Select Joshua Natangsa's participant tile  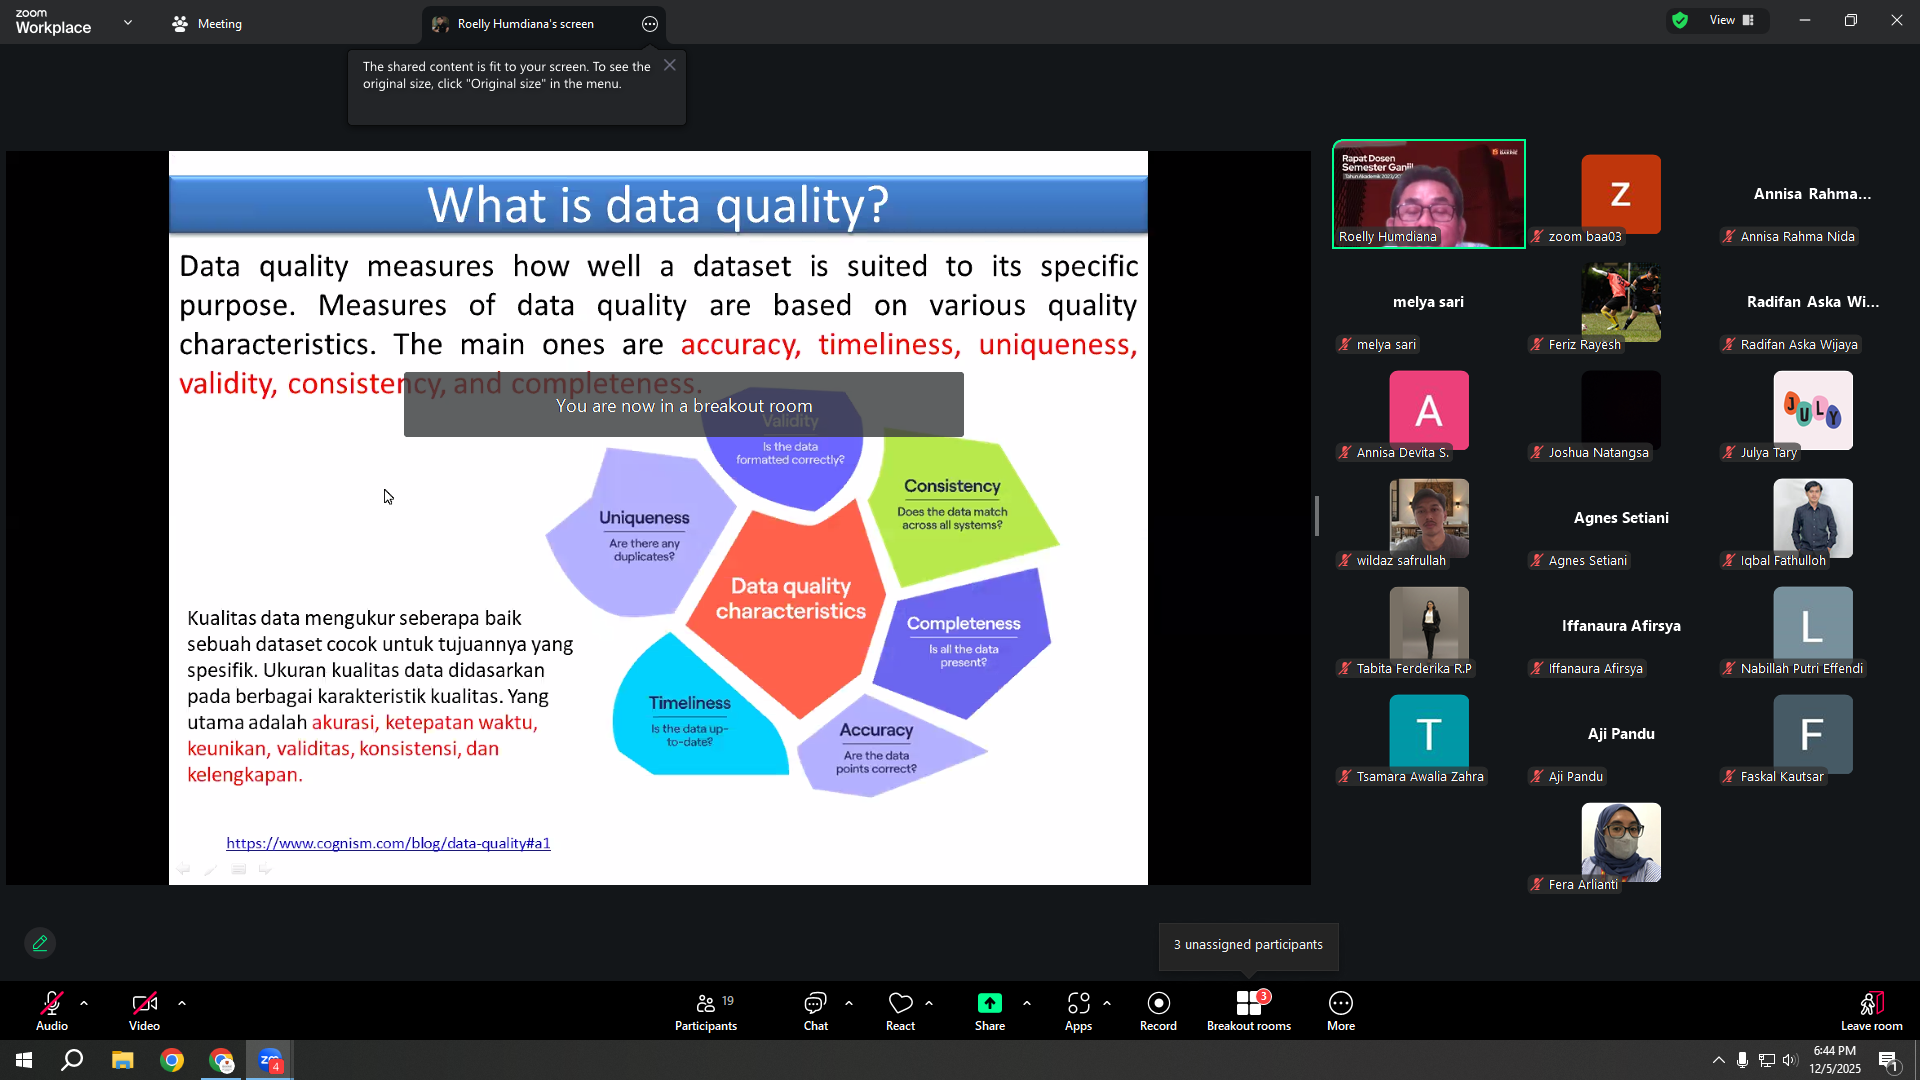[x=1620, y=410]
